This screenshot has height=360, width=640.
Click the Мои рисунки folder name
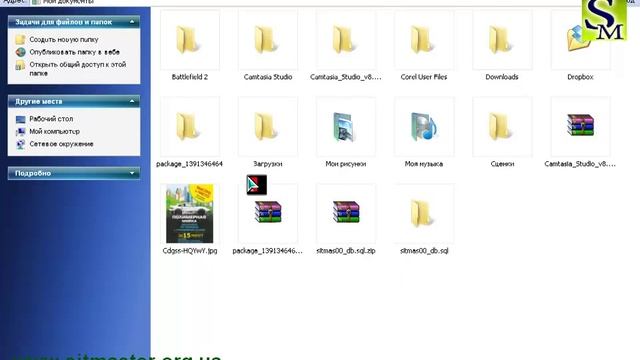pyautogui.click(x=346, y=164)
